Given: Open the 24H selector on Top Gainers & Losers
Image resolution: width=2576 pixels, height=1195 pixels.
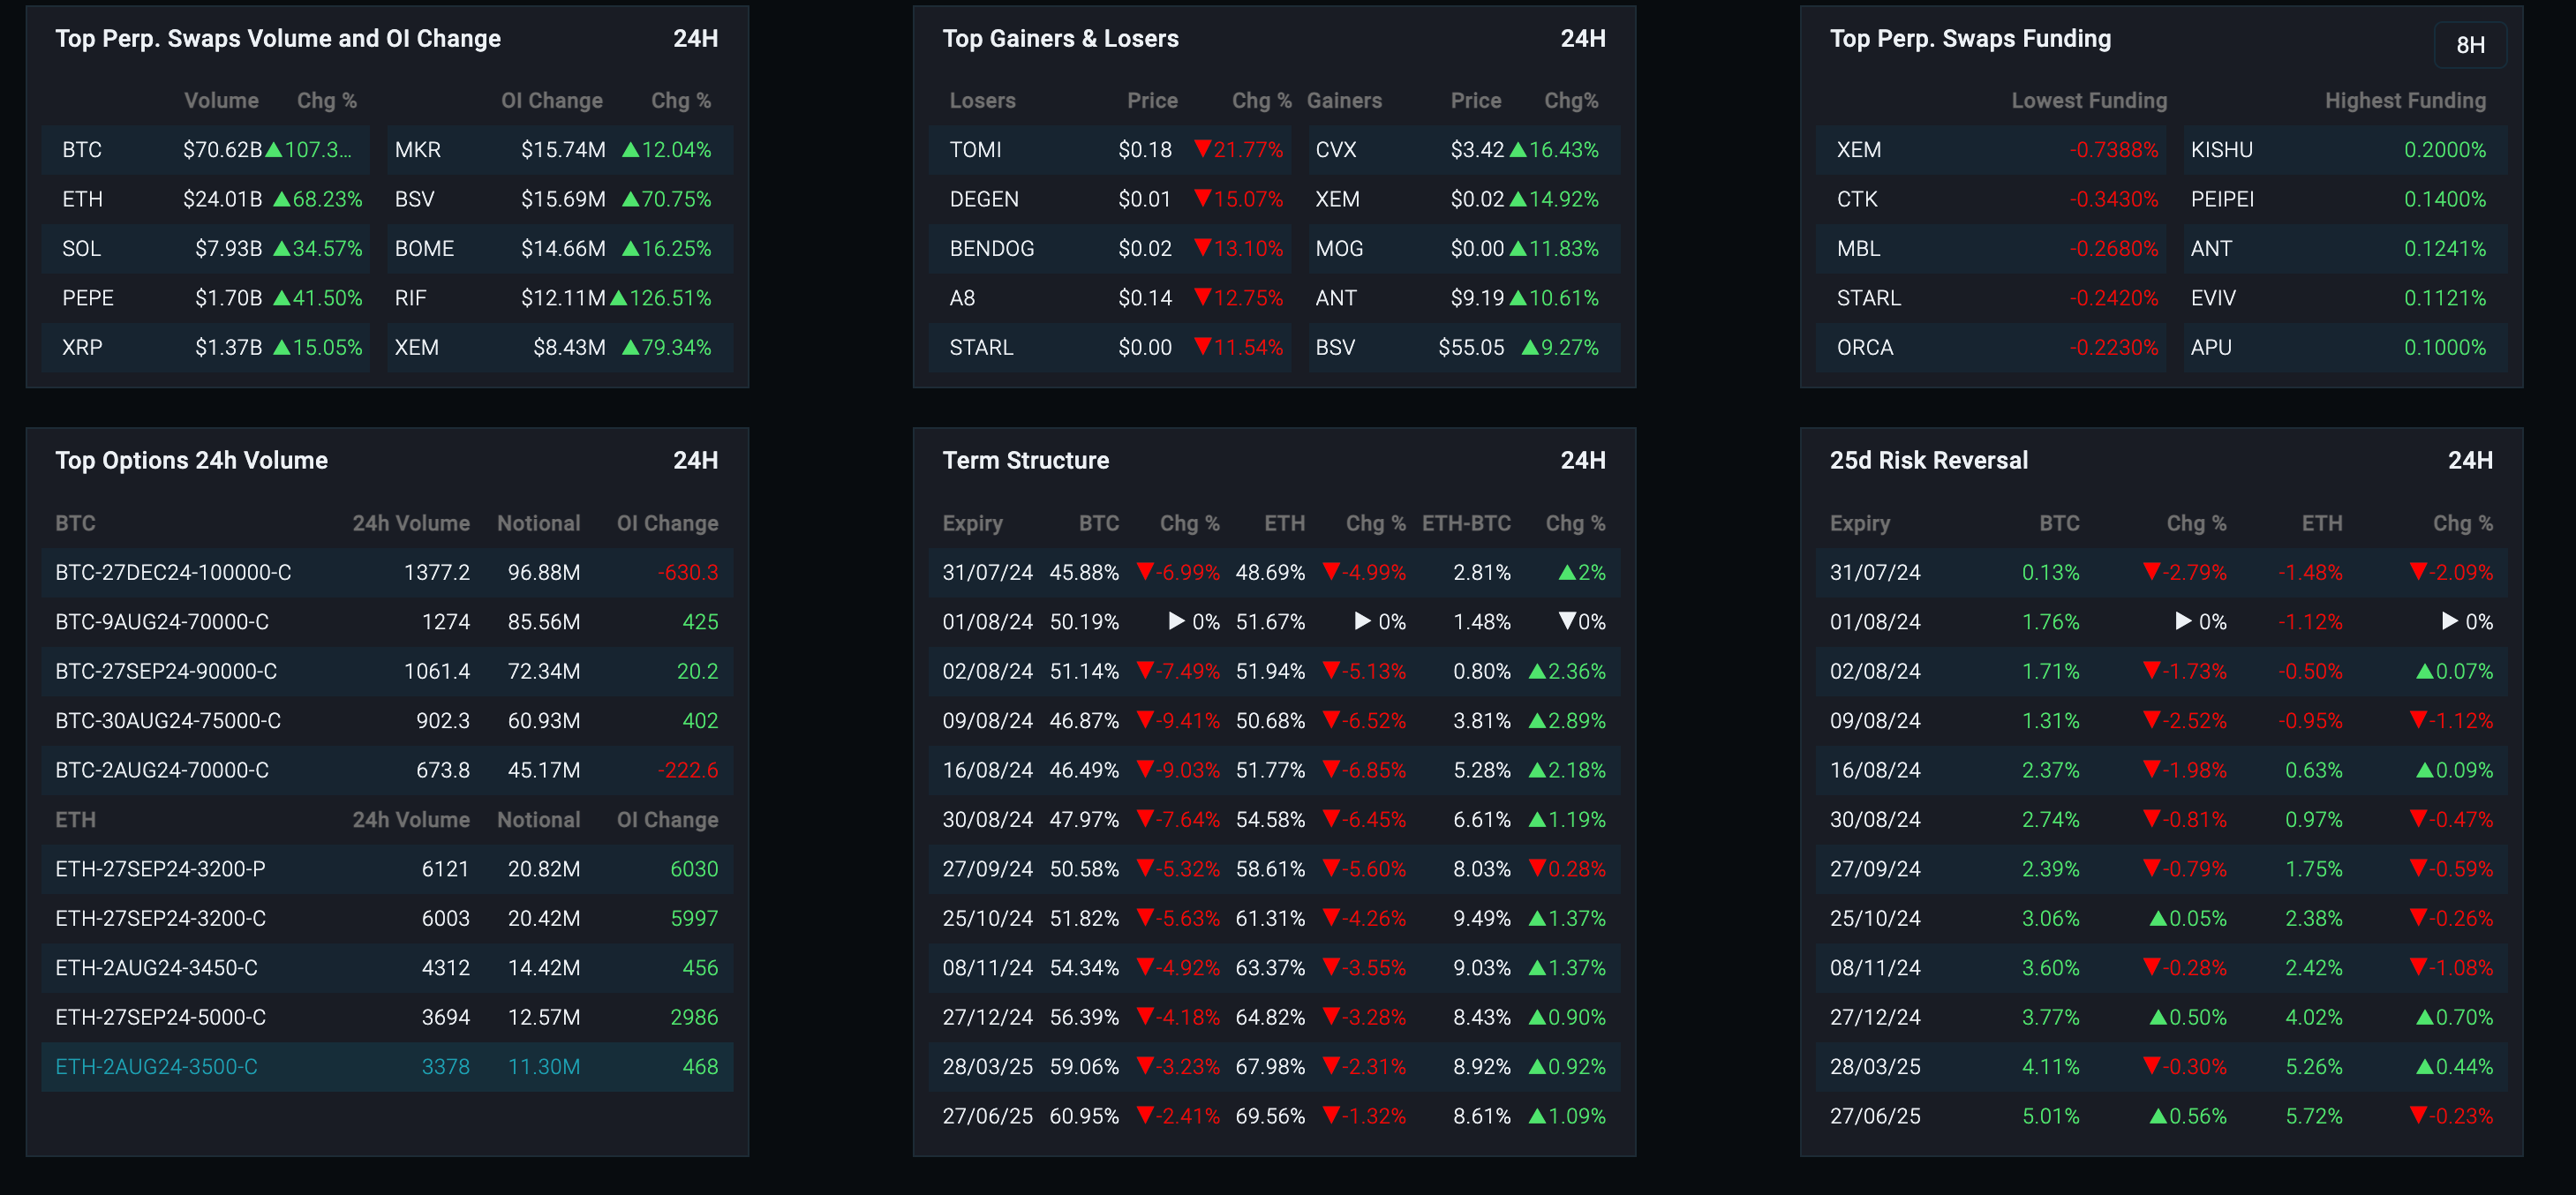Looking at the screenshot, I should [x=1583, y=39].
